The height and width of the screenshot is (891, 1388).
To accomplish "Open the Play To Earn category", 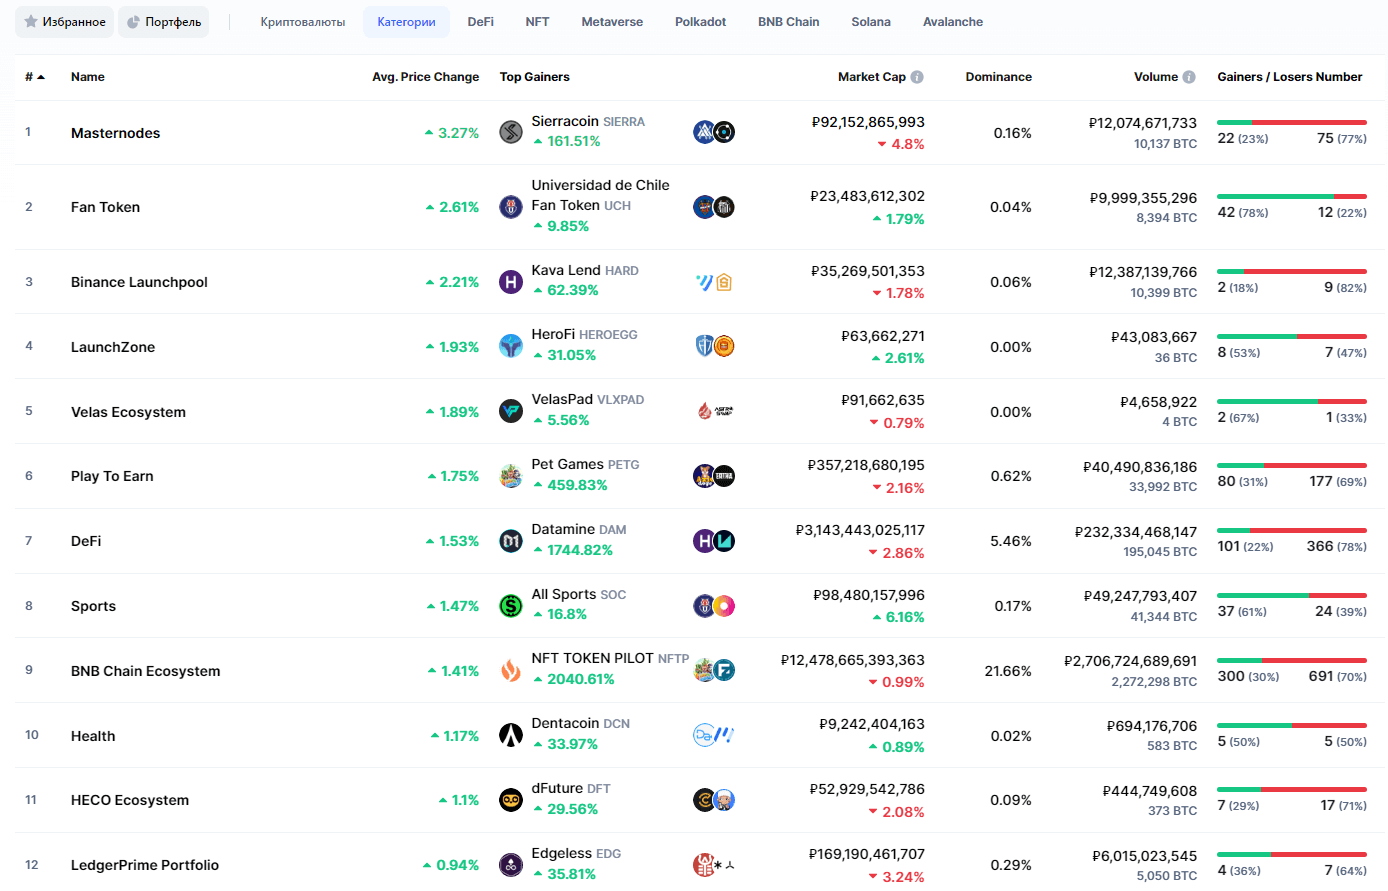I will tap(112, 476).
